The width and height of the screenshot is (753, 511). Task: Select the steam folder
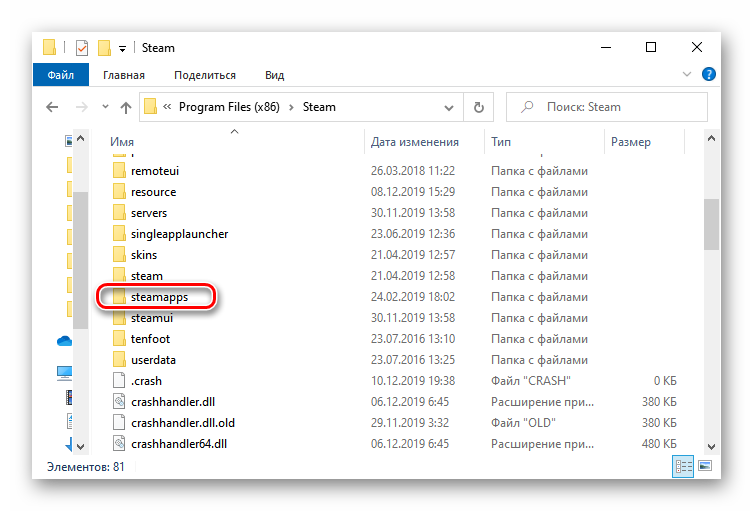[x=146, y=276]
